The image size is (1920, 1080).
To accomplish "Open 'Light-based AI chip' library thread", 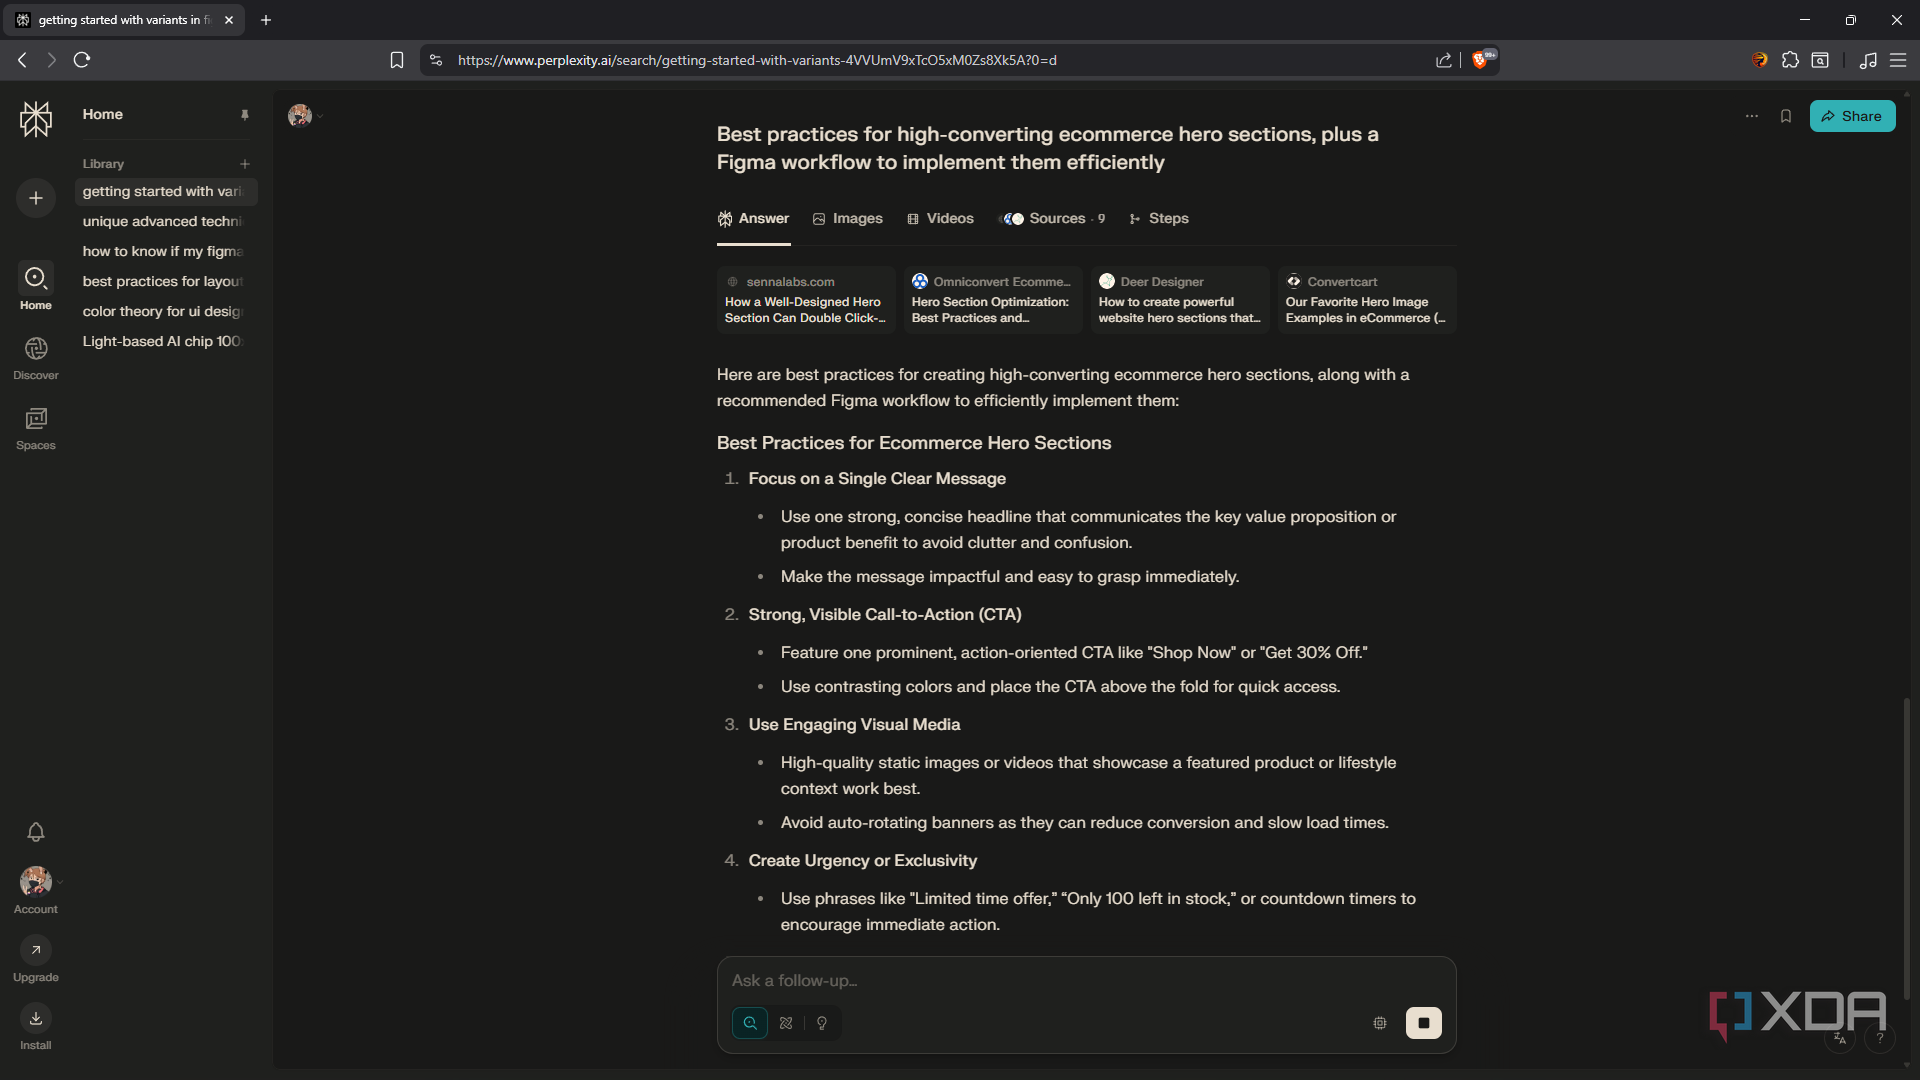I will 164,342.
